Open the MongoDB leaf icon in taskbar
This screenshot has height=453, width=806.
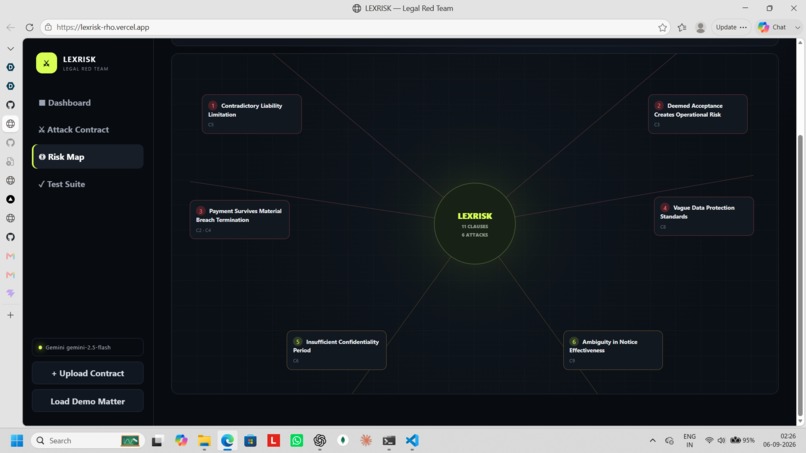(x=343, y=441)
